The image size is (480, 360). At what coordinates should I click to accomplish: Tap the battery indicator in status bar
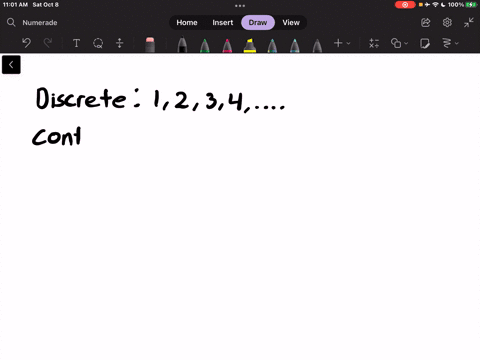pyautogui.click(x=471, y=5)
